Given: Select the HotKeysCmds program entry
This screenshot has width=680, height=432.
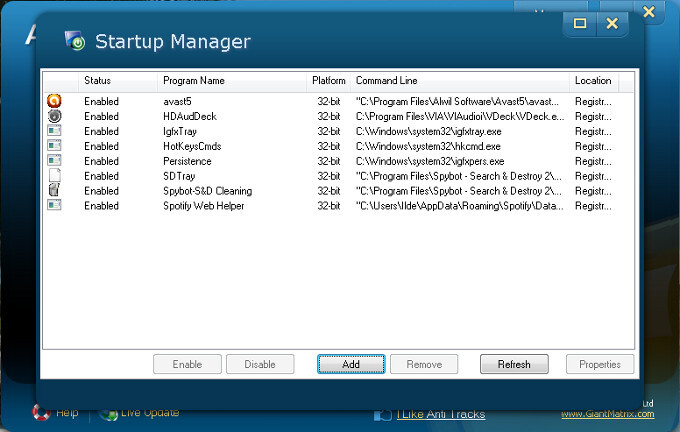Looking at the screenshot, I should pos(190,146).
